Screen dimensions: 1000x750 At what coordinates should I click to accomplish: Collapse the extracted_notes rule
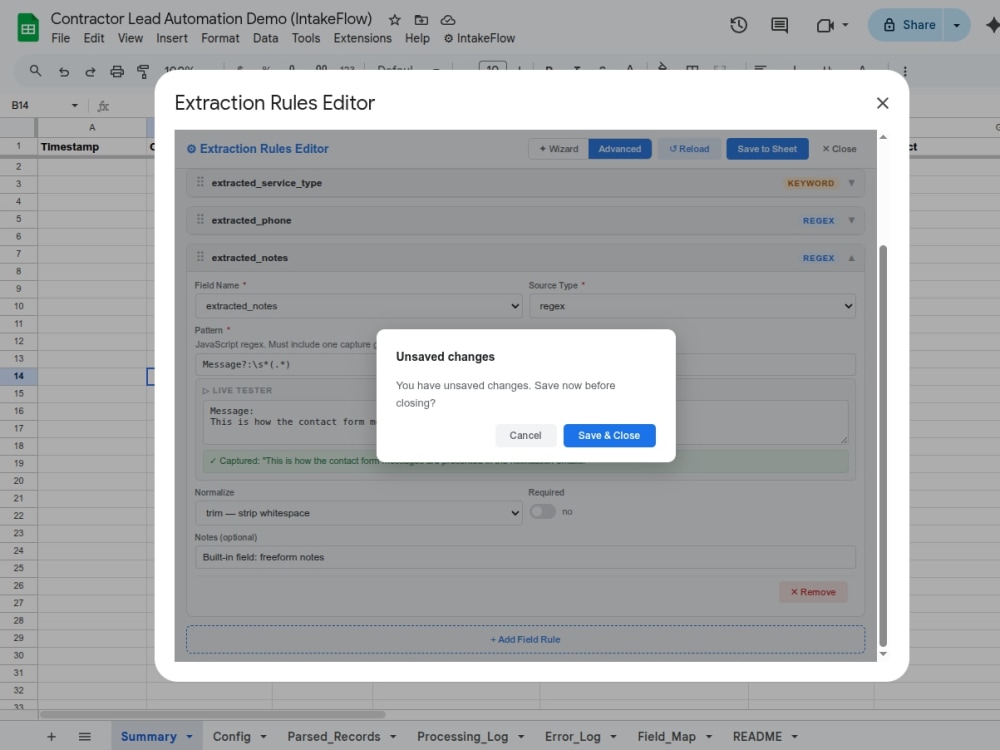pyautogui.click(x=851, y=258)
